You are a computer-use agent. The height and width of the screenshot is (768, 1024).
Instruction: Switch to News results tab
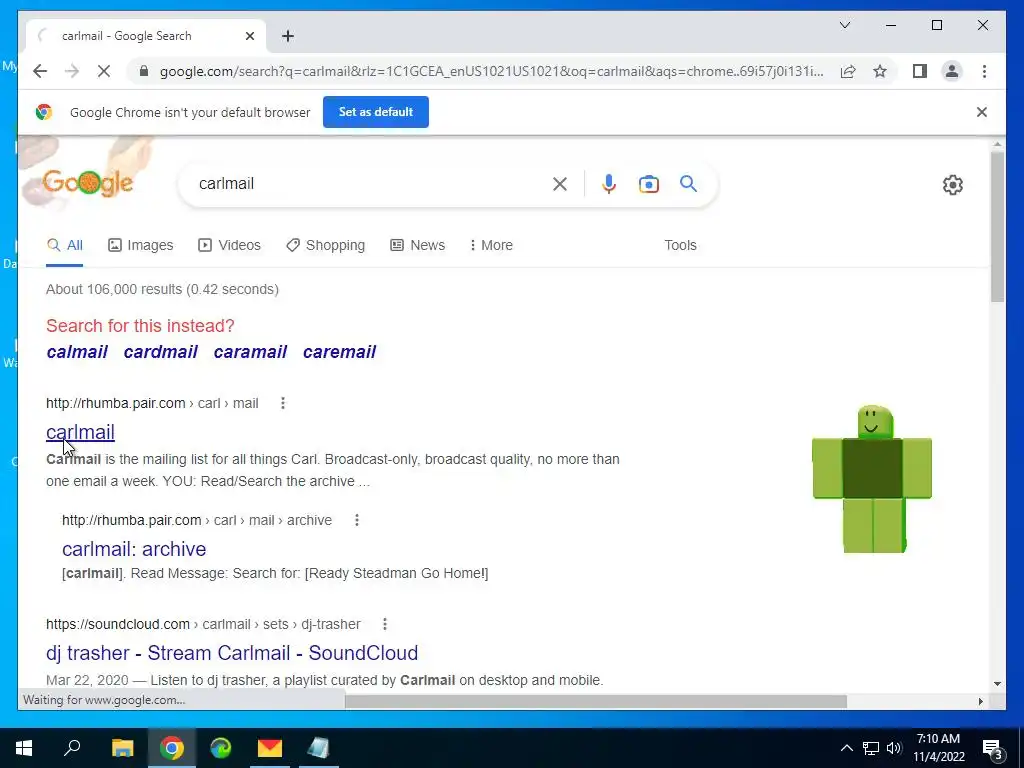pyautogui.click(x=417, y=246)
